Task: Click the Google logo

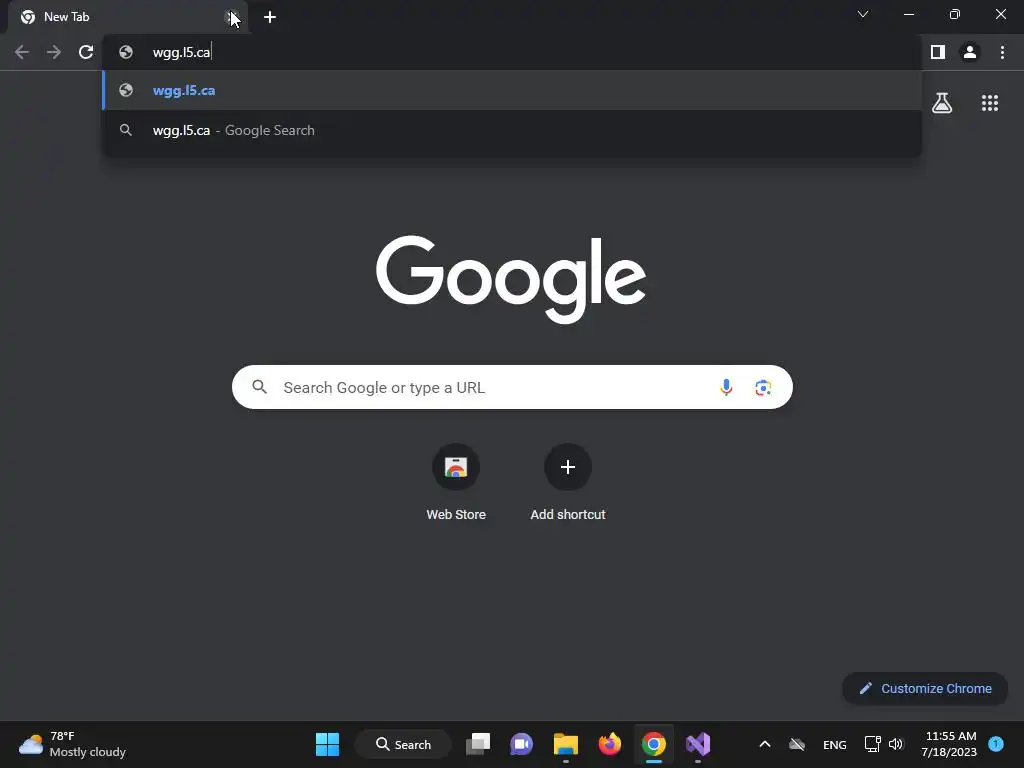Action: (x=511, y=280)
